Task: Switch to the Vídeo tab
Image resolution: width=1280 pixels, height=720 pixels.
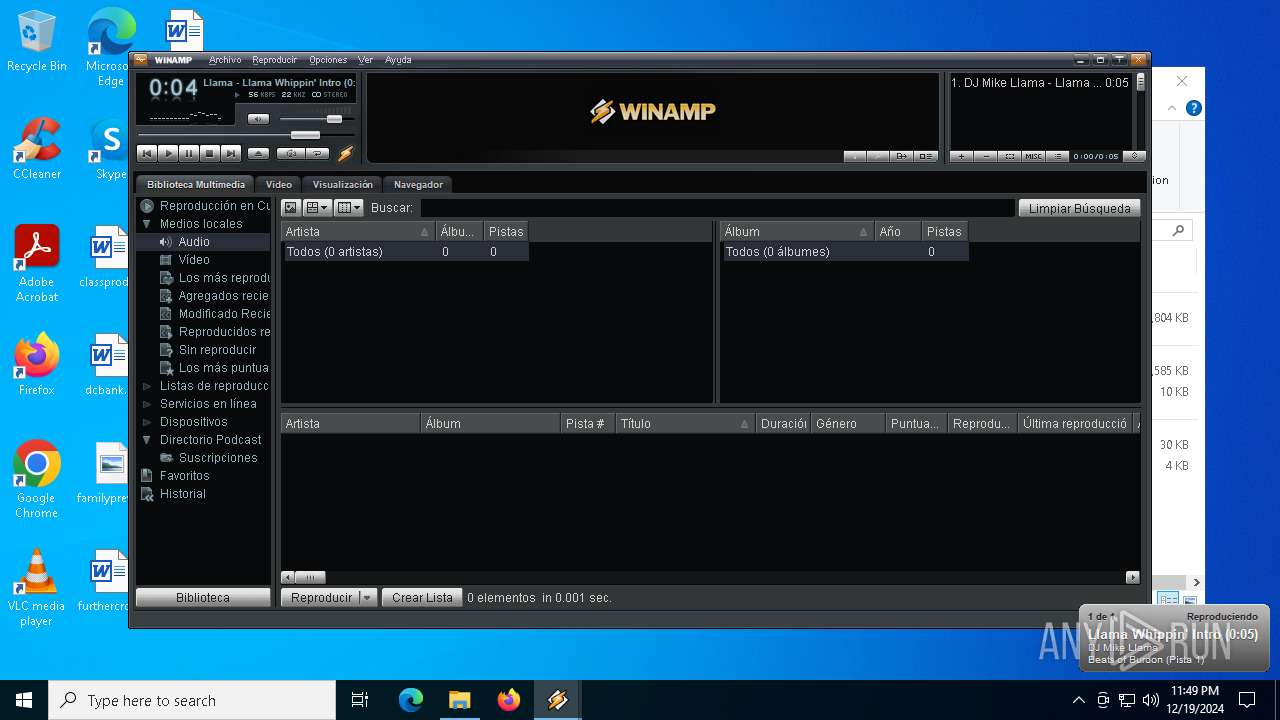Action: [x=279, y=184]
